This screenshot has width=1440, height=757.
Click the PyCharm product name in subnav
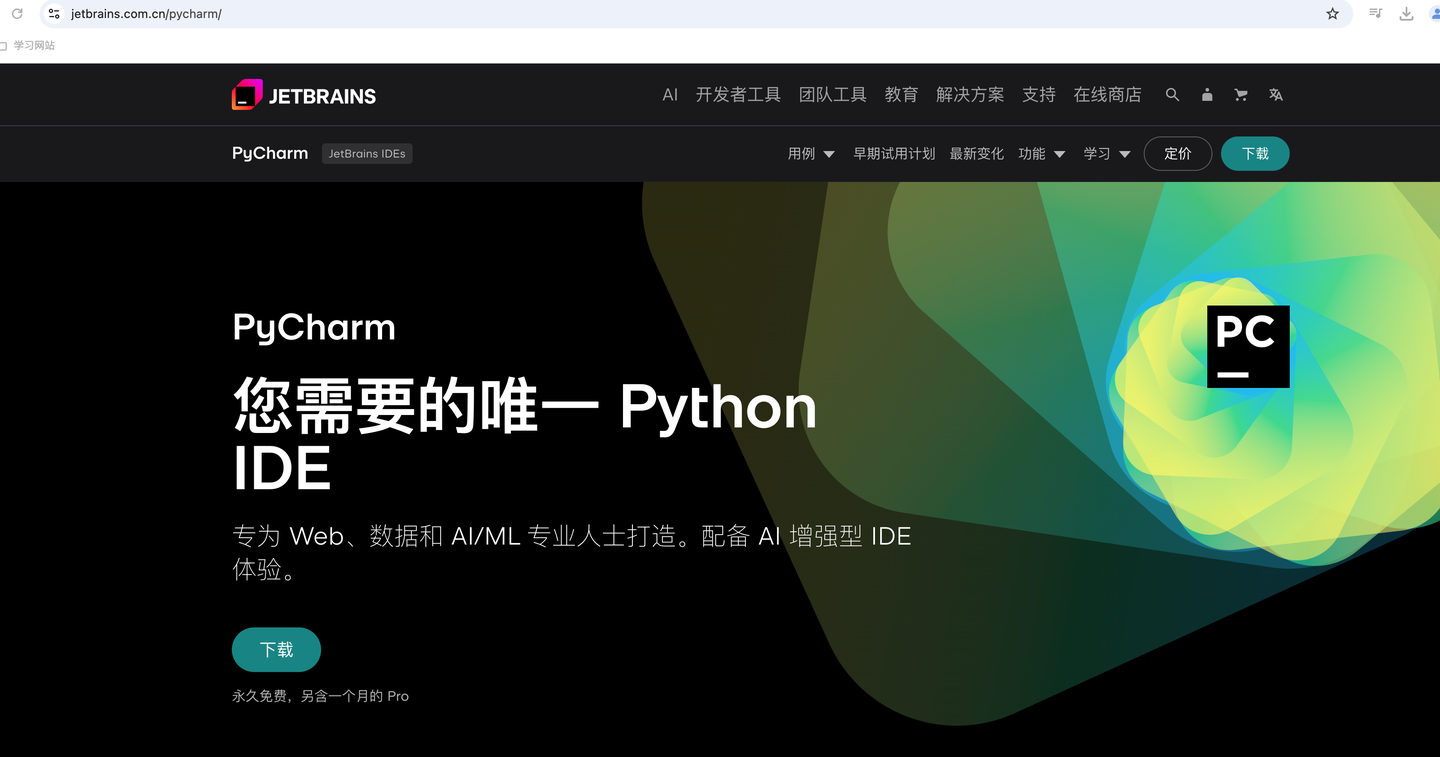click(270, 154)
